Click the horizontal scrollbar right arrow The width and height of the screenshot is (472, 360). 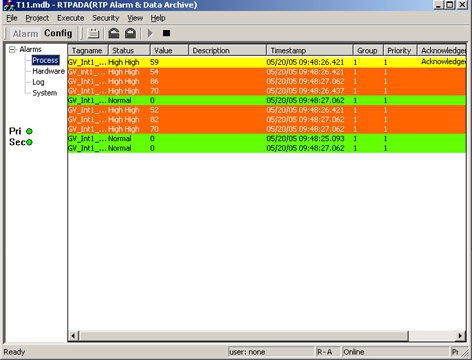pos(461,336)
